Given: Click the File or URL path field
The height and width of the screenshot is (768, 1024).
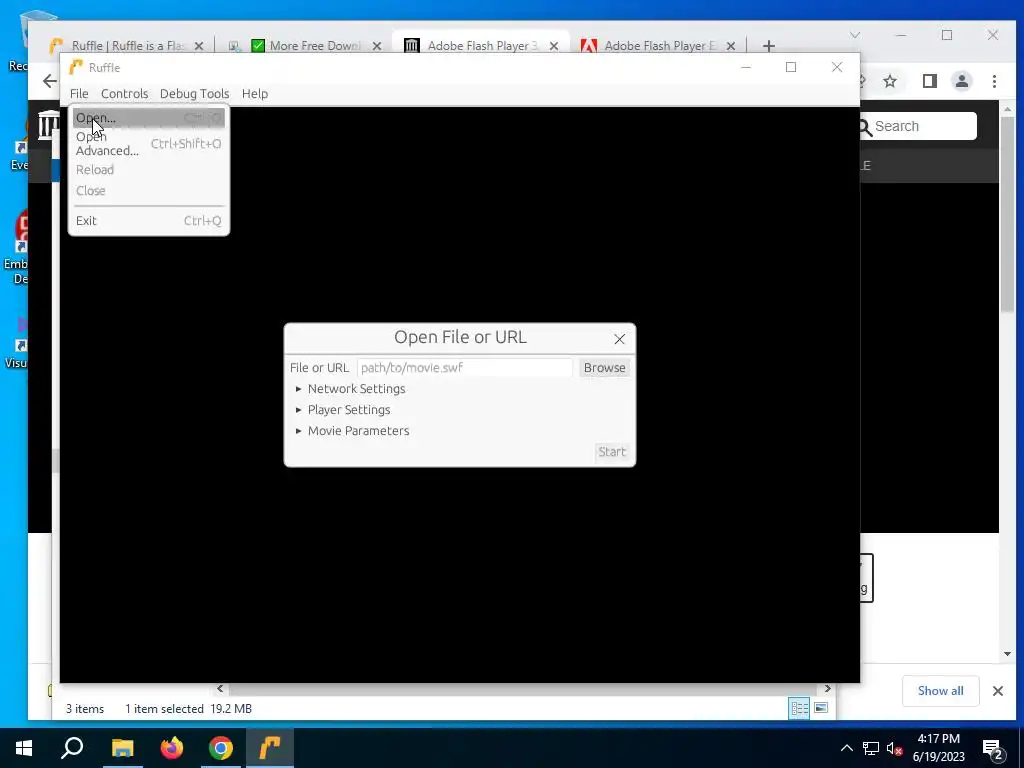Looking at the screenshot, I should point(464,368).
